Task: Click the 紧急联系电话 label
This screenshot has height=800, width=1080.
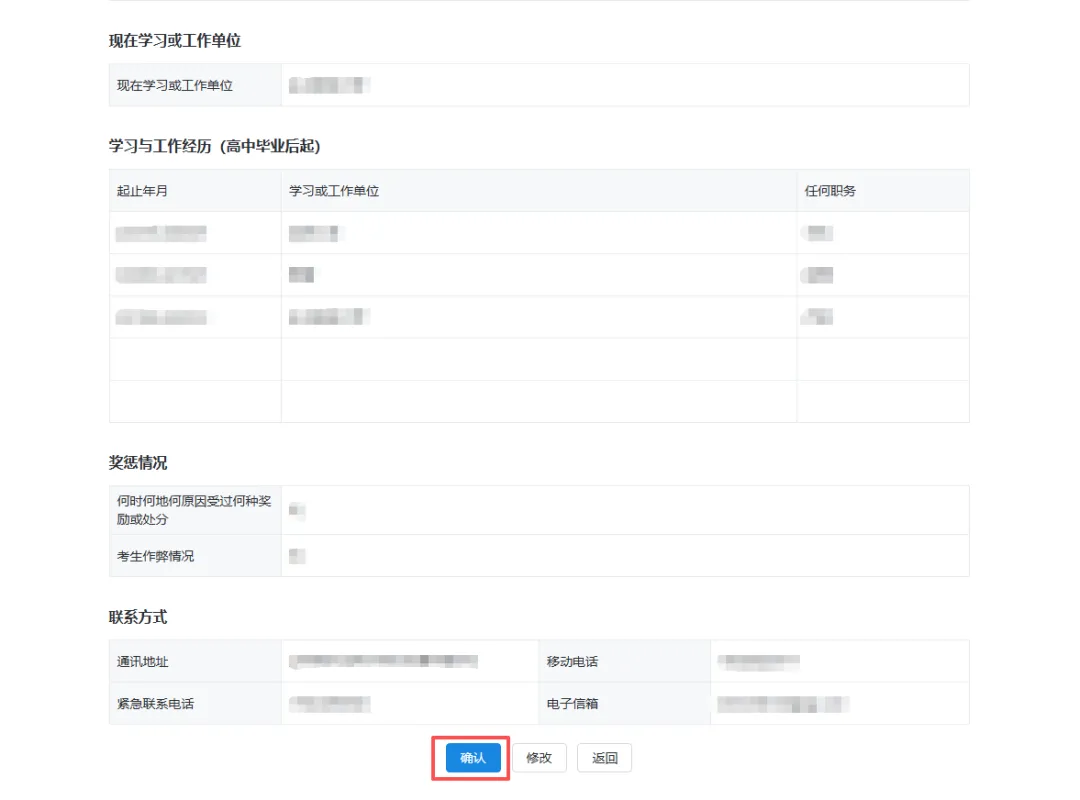Action: [156, 704]
